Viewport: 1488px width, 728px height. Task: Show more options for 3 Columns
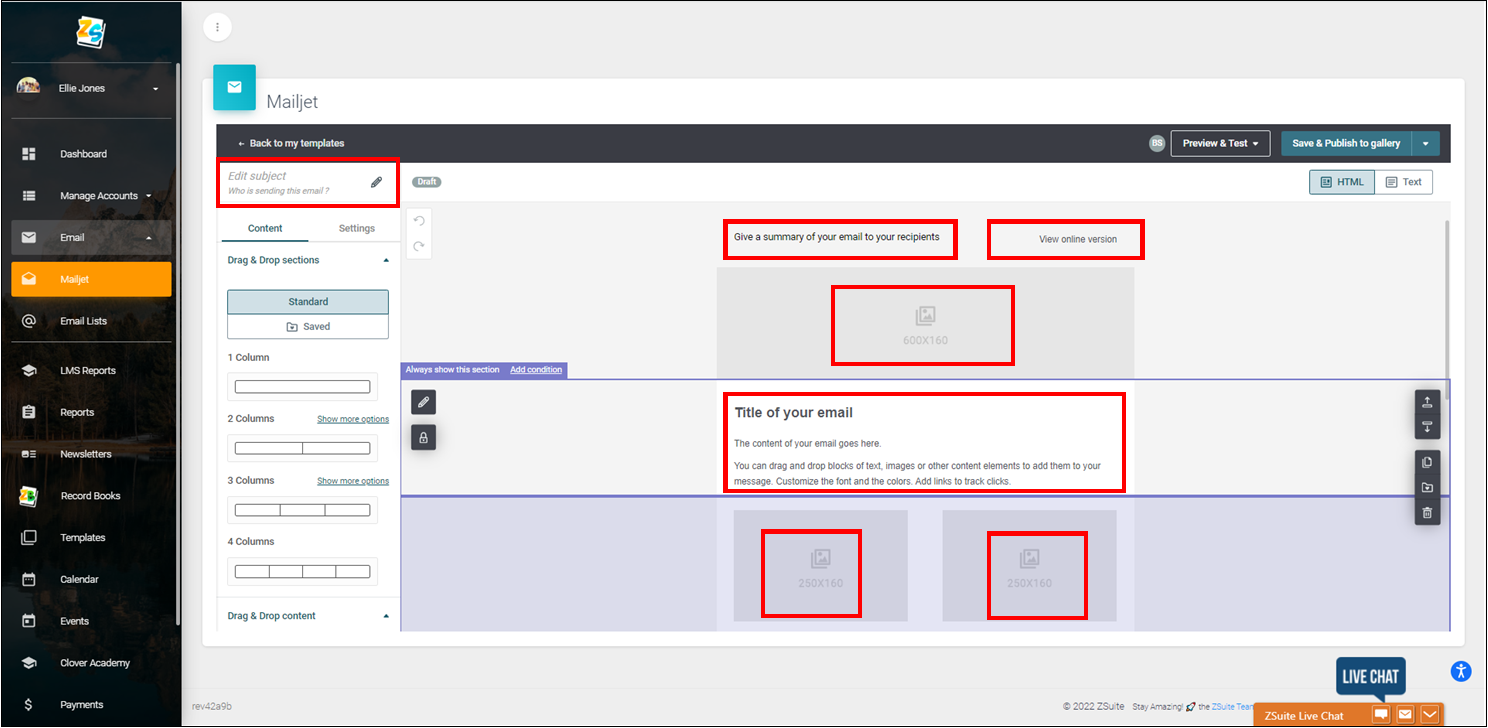click(x=353, y=481)
